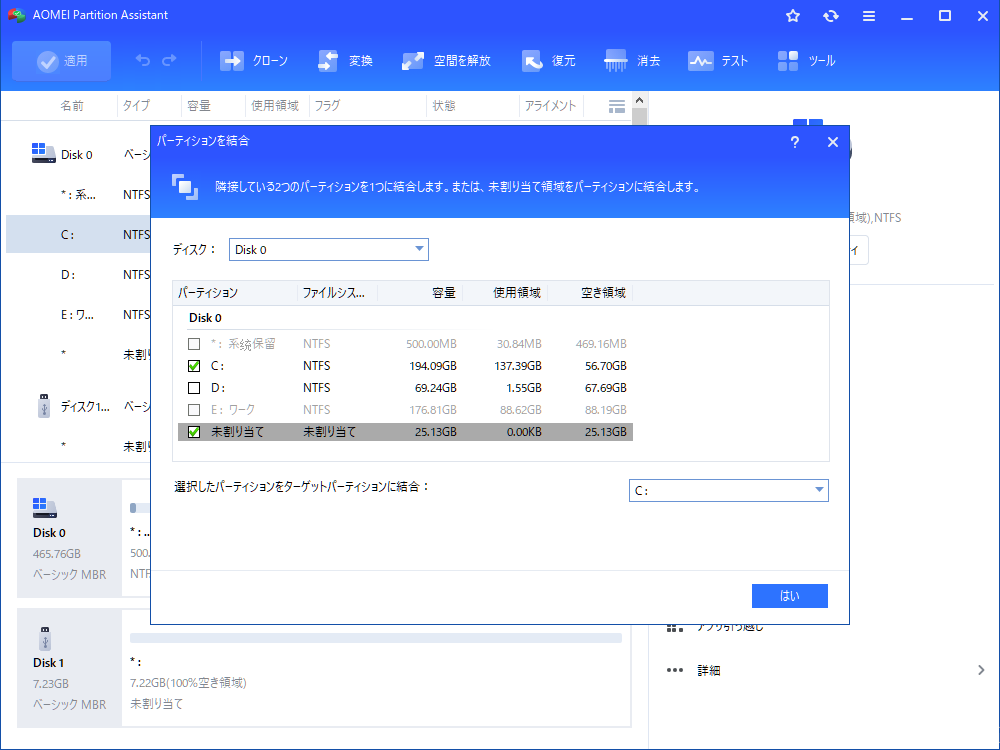Uncheck the 未割り当て partition checkbox
This screenshot has height=750, width=1000.
[x=194, y=432]
